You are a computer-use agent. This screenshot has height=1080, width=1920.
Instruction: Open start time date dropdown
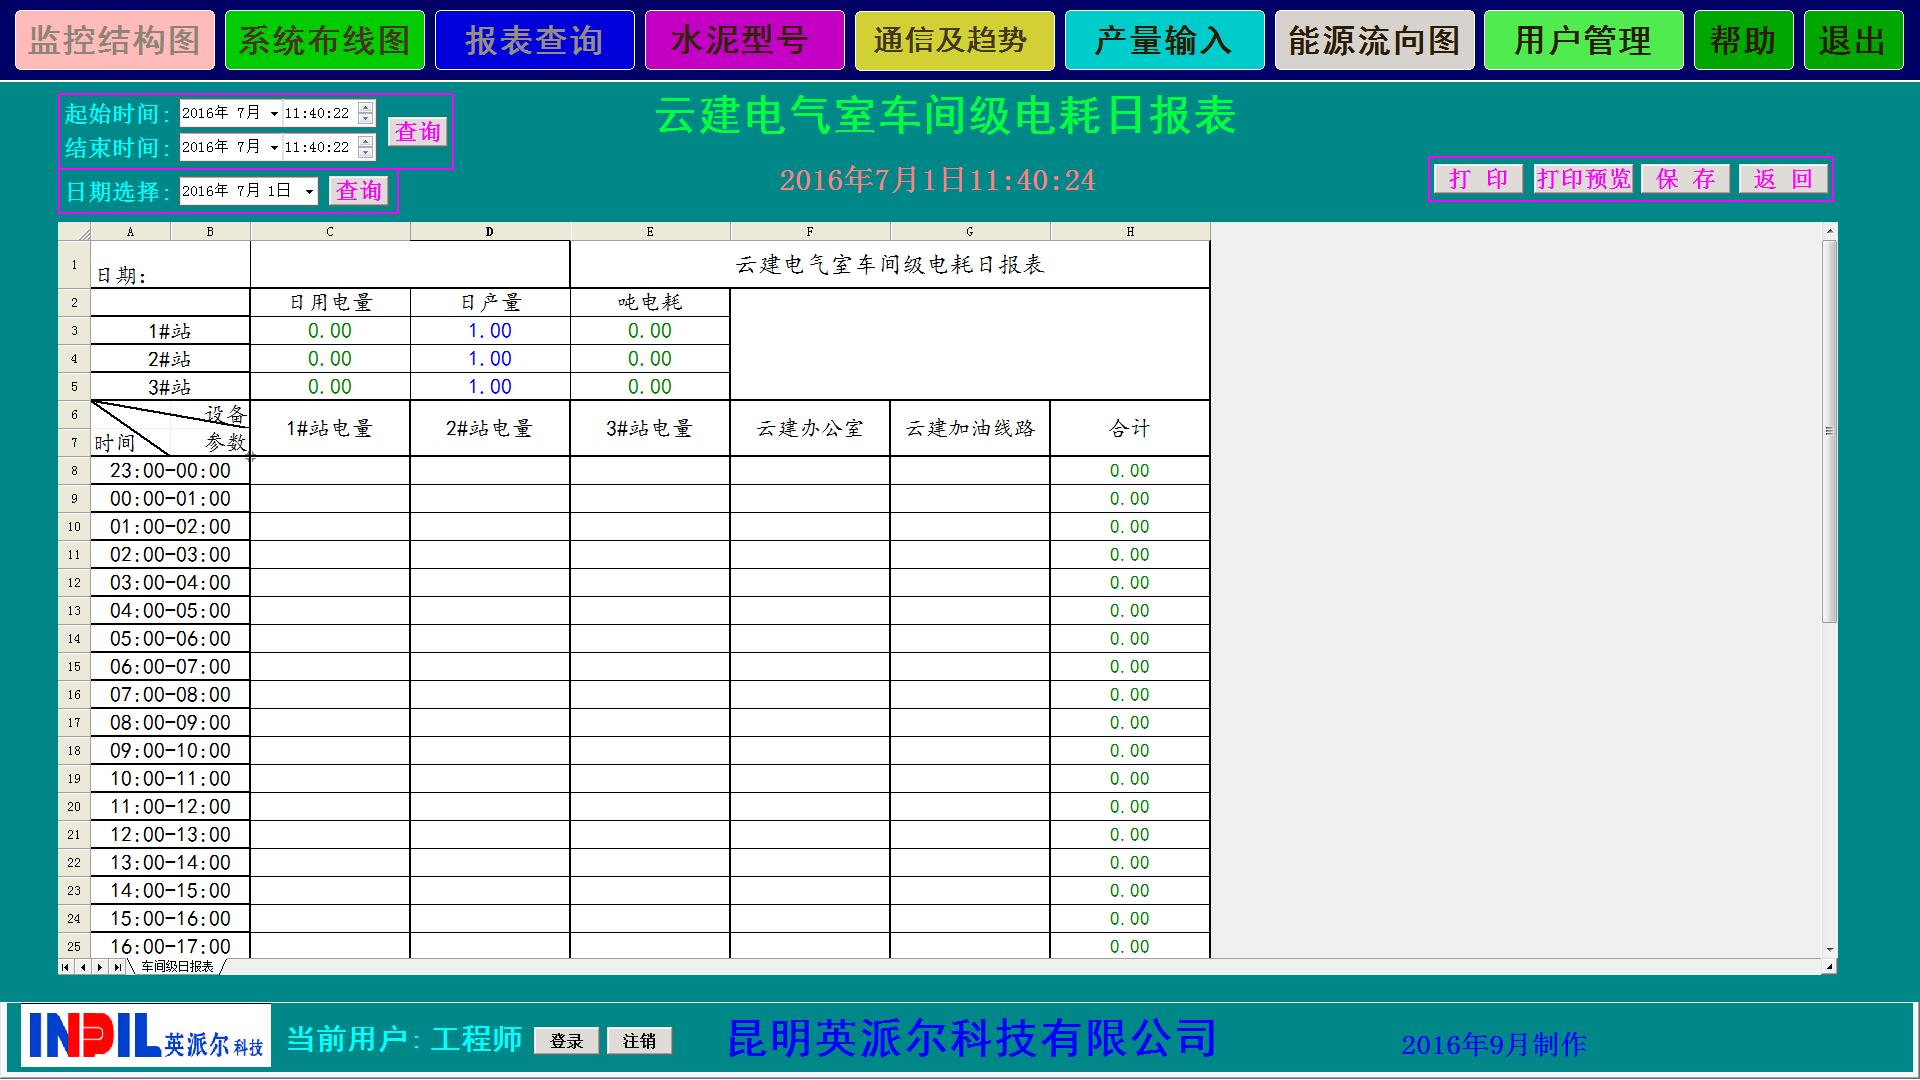[274, 114]
